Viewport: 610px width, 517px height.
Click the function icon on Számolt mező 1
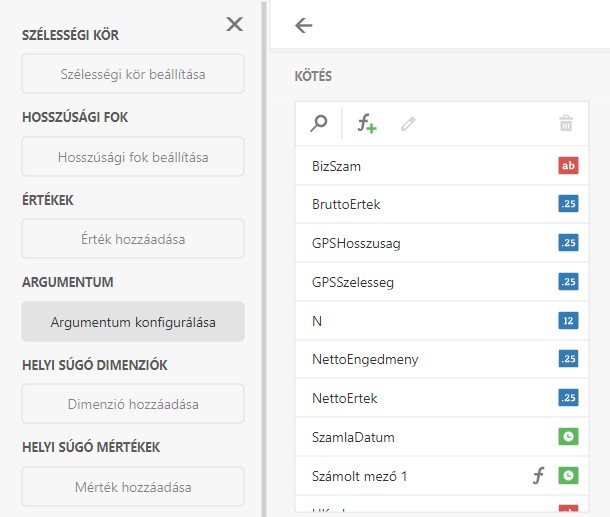click(x=538, y=477)
